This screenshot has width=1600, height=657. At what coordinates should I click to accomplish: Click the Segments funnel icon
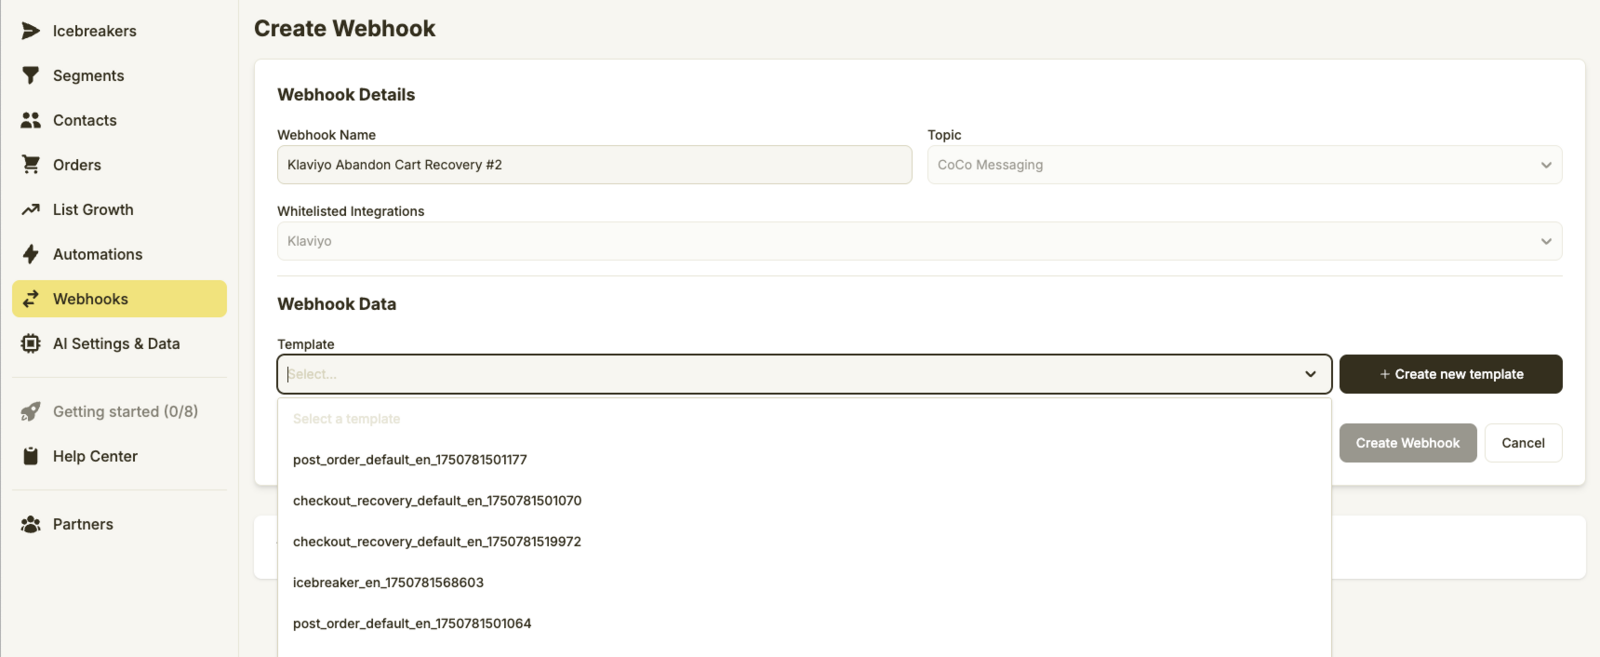31,75
